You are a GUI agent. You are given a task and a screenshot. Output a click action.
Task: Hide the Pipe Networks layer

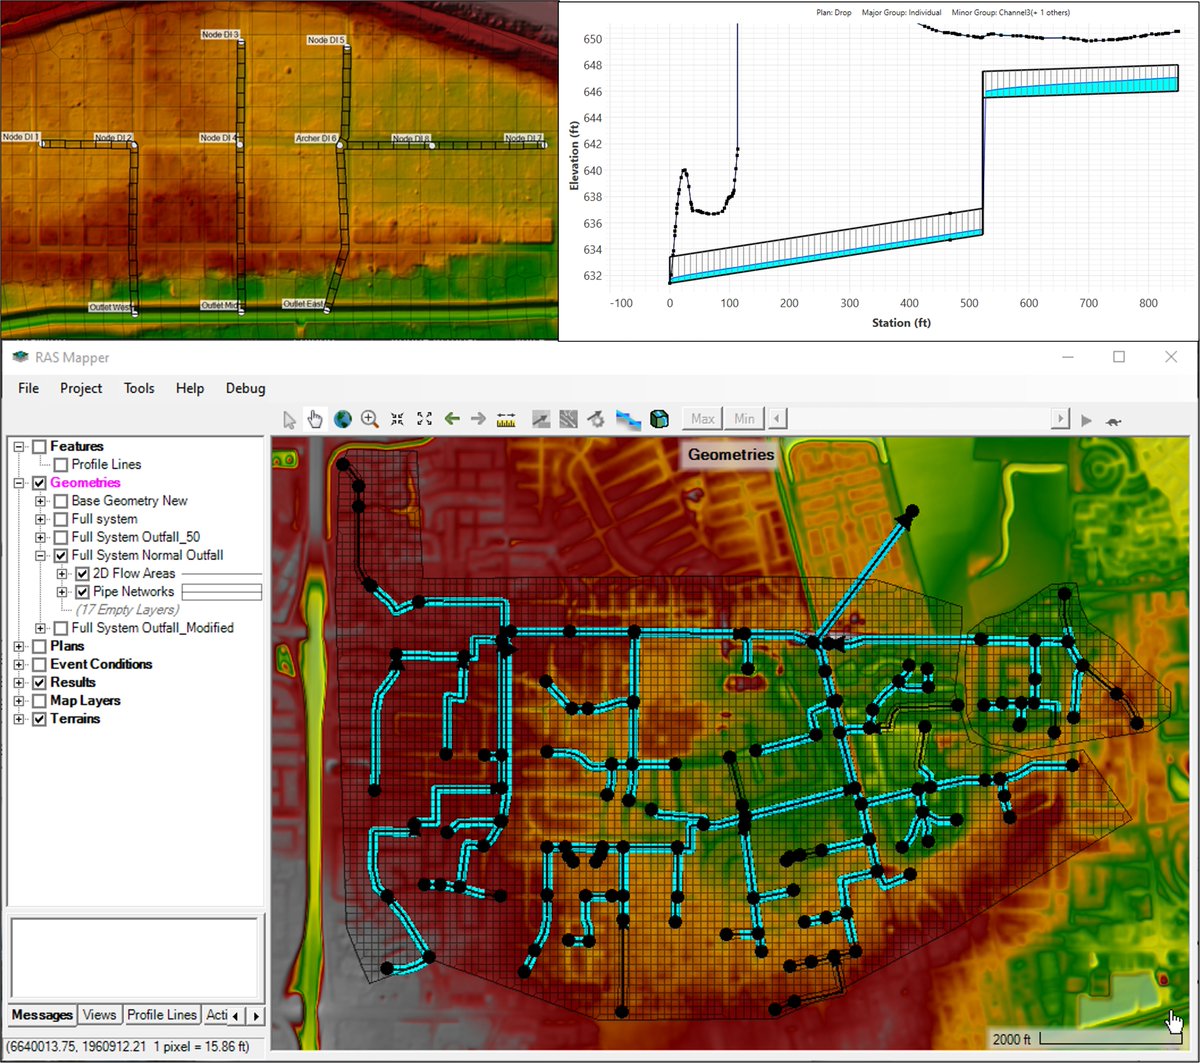pyautogui.click(x=83, y=592)
